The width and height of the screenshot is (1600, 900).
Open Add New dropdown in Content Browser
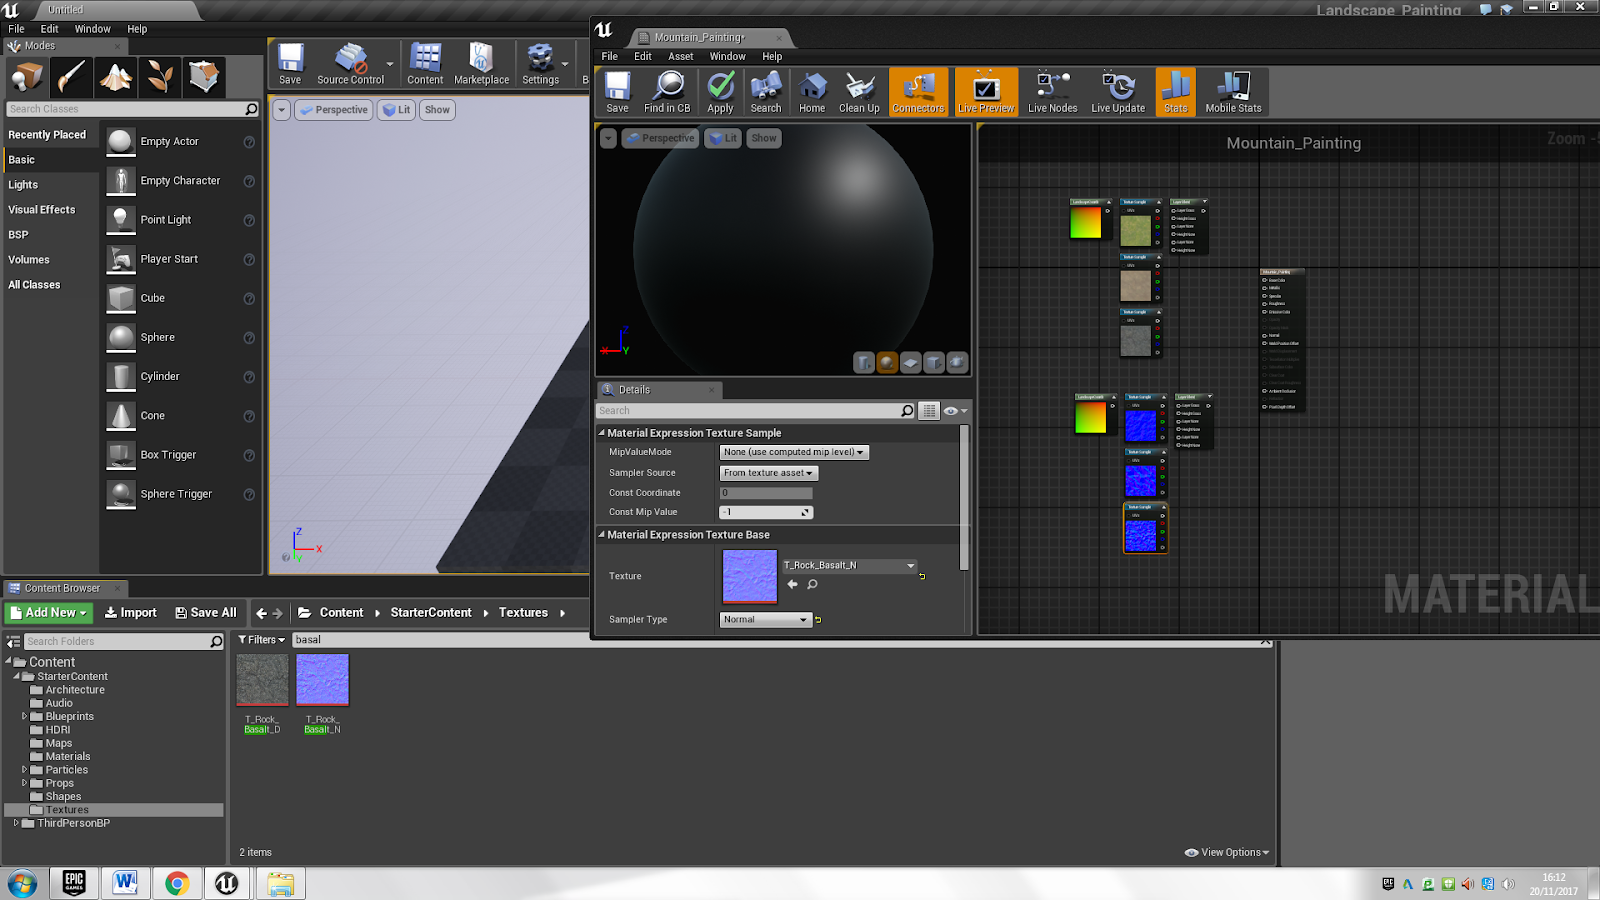(x=48, y=613)
